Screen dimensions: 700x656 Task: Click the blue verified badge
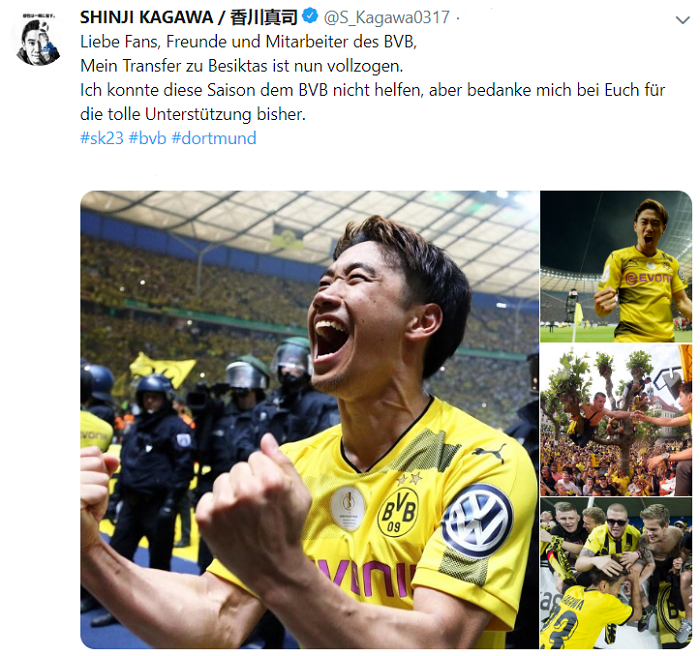[x=310, y=17]
